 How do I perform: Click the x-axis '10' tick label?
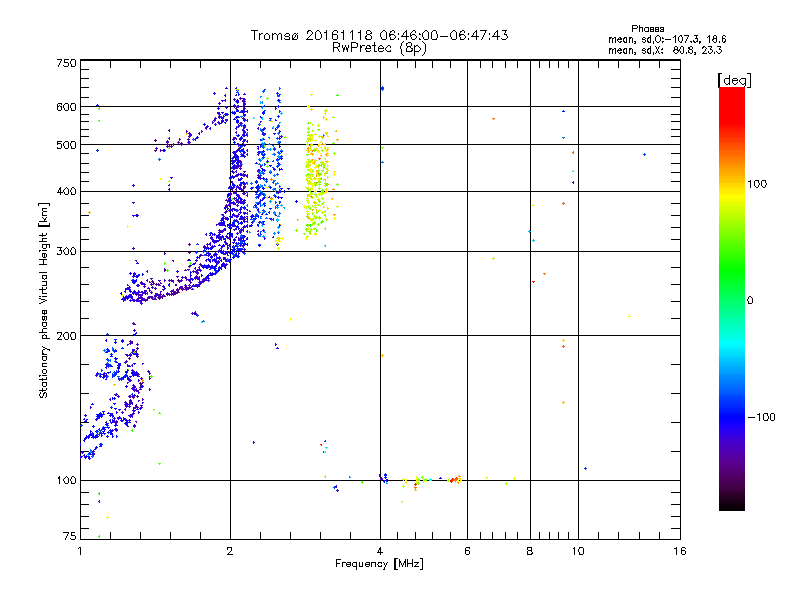pyautogui.click(x=578, y=551)
